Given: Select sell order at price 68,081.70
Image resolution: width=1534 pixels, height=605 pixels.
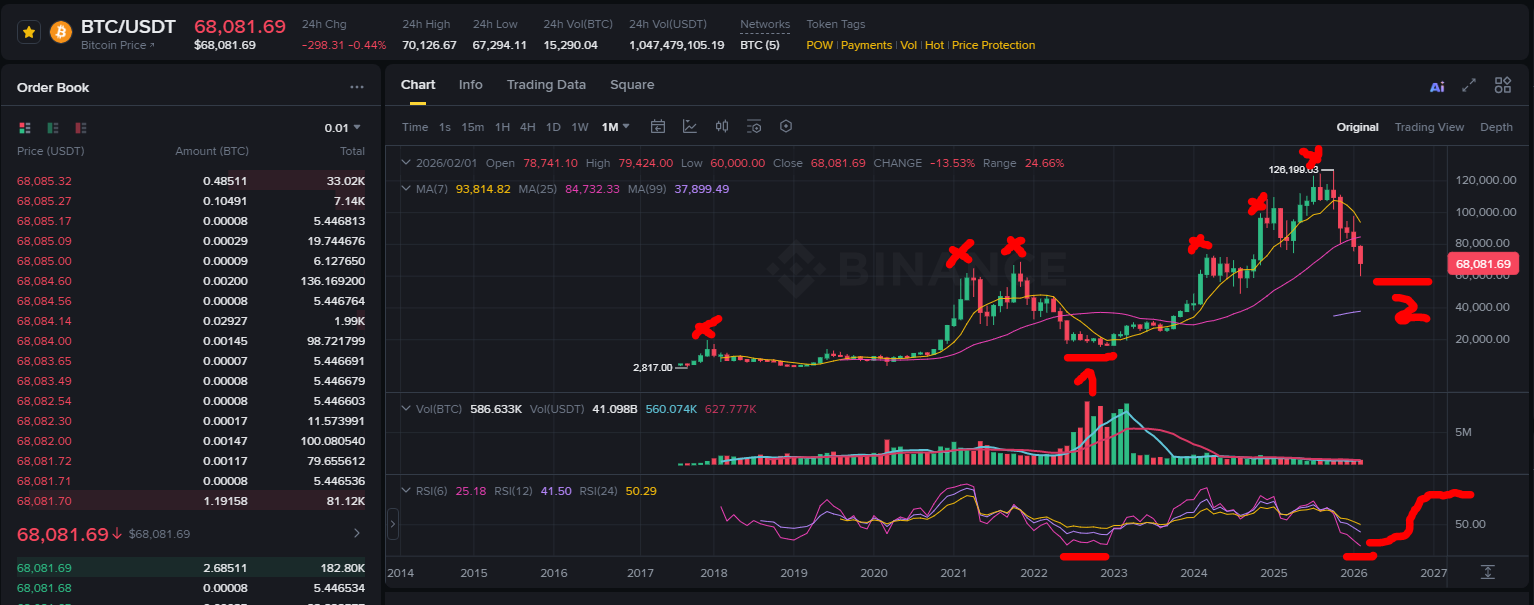Looking at the screenshot, I should pyautogui.click(x=191, y=501).
